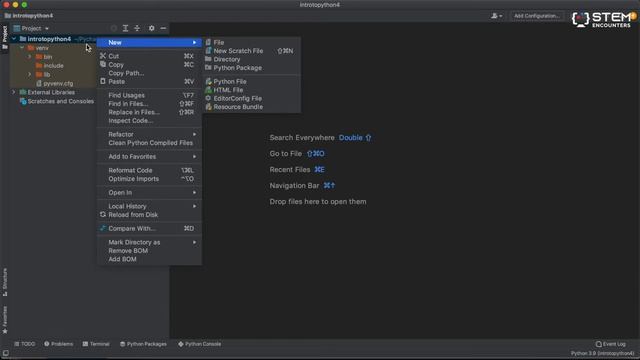
Task: Click Add Configuration... button
Action: click(x=537, y=16)
